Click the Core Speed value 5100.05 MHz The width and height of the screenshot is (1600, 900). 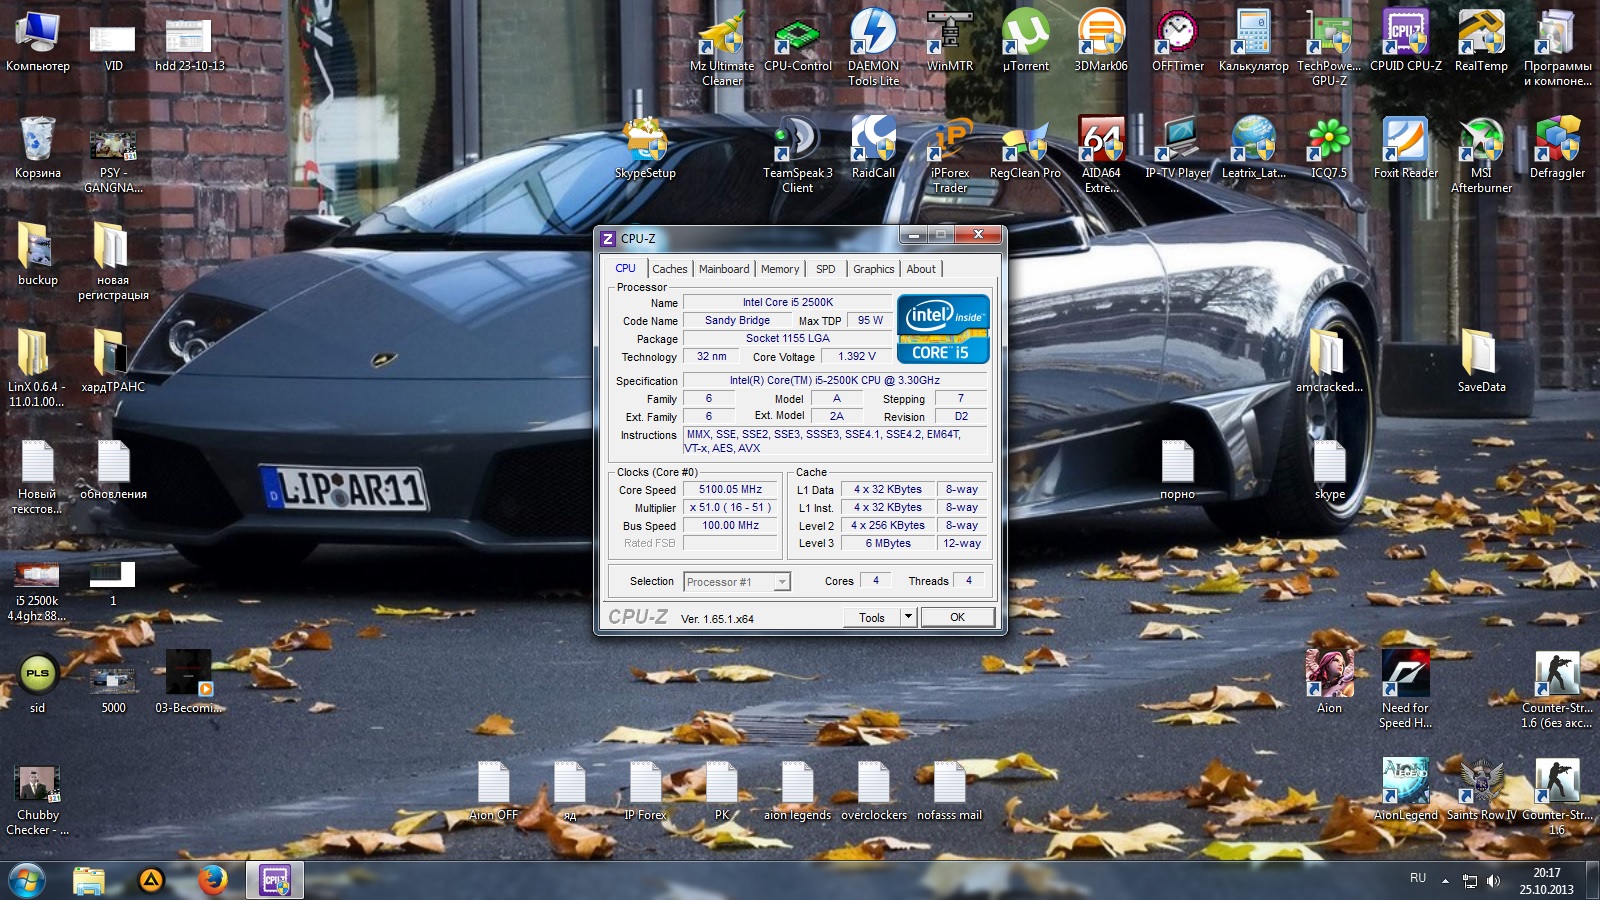(730, 490)
